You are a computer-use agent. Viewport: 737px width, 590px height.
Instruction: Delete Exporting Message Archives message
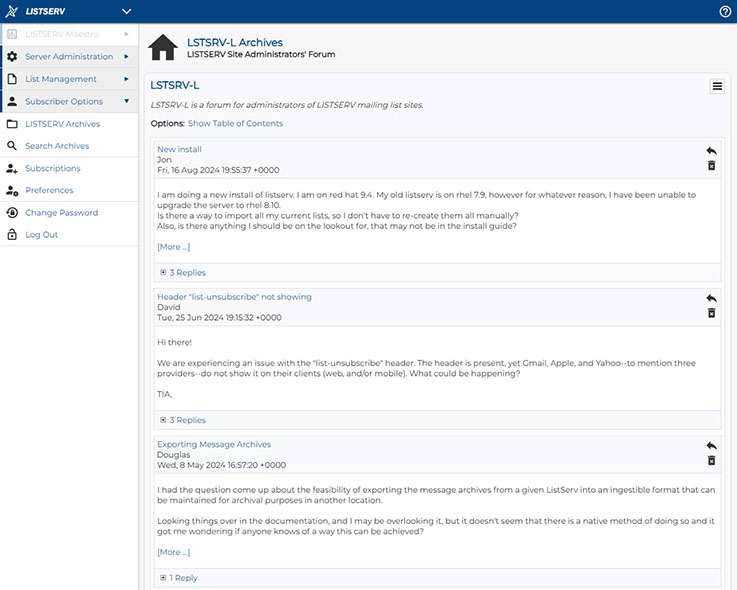click(712, 461)
